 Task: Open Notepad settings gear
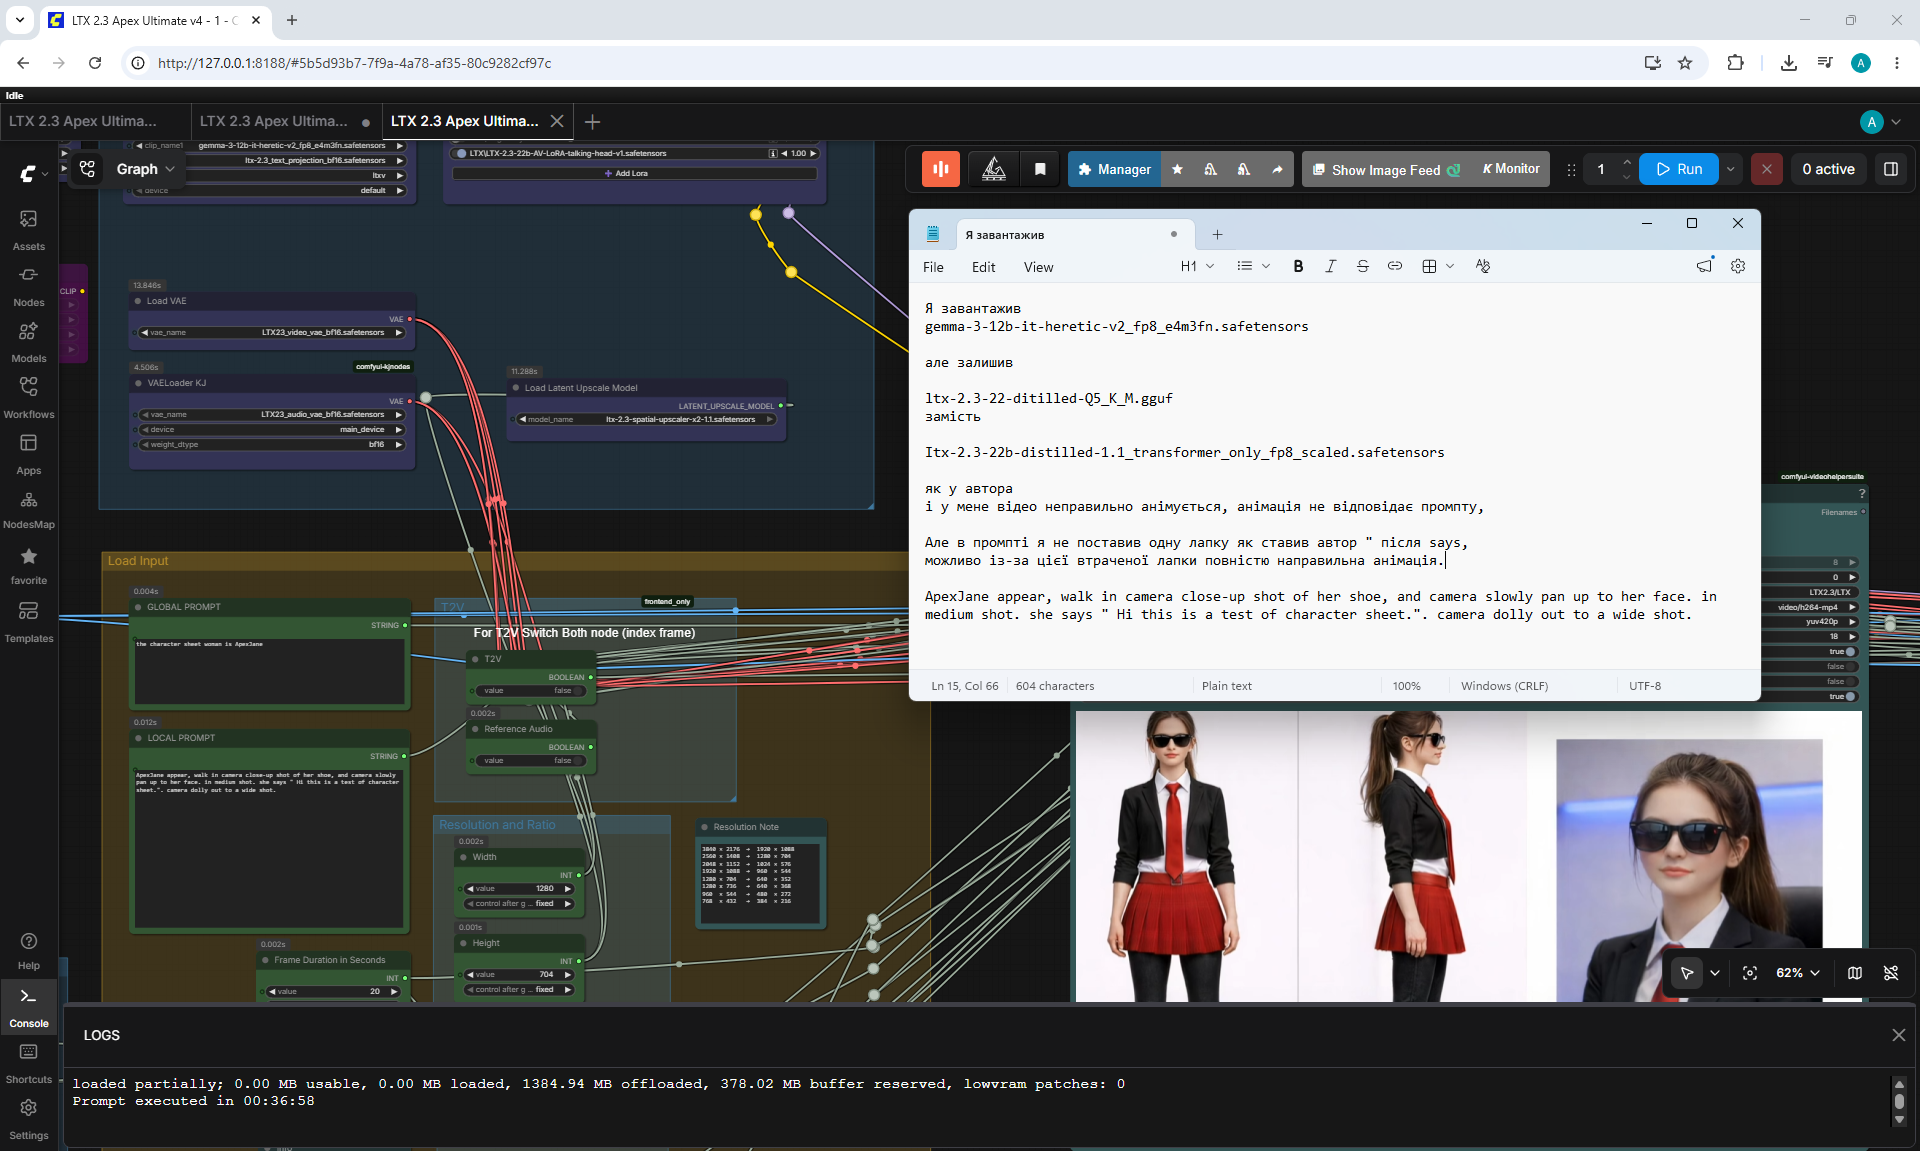click(1738, 266)
